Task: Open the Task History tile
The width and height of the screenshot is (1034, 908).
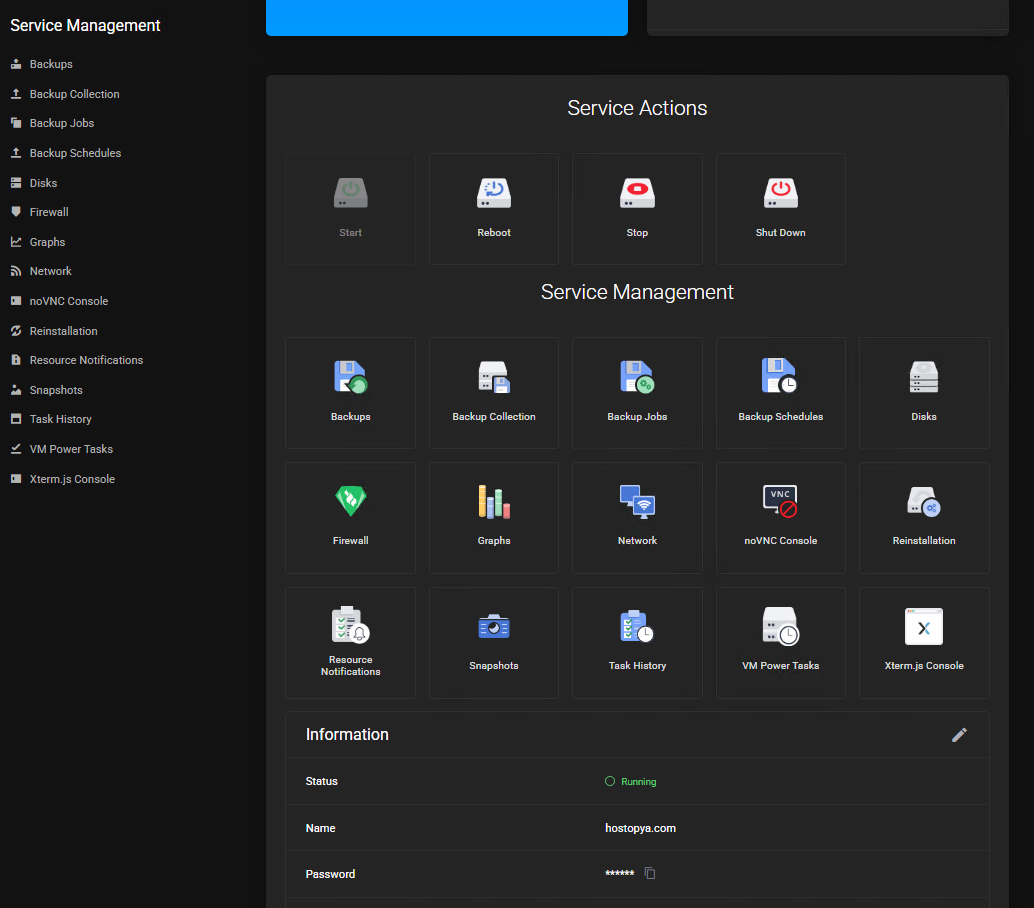Action: (637, 643)
